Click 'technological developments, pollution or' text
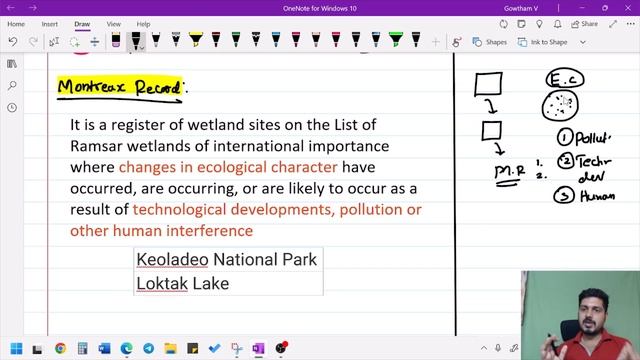 (277, 209)
